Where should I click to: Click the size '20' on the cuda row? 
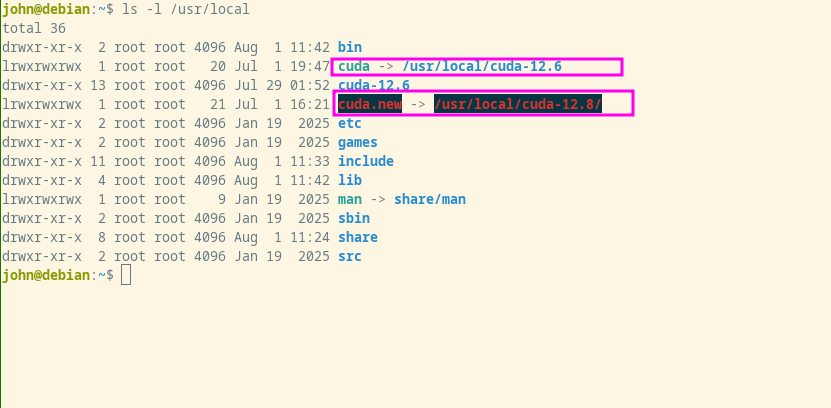[218, 67]
